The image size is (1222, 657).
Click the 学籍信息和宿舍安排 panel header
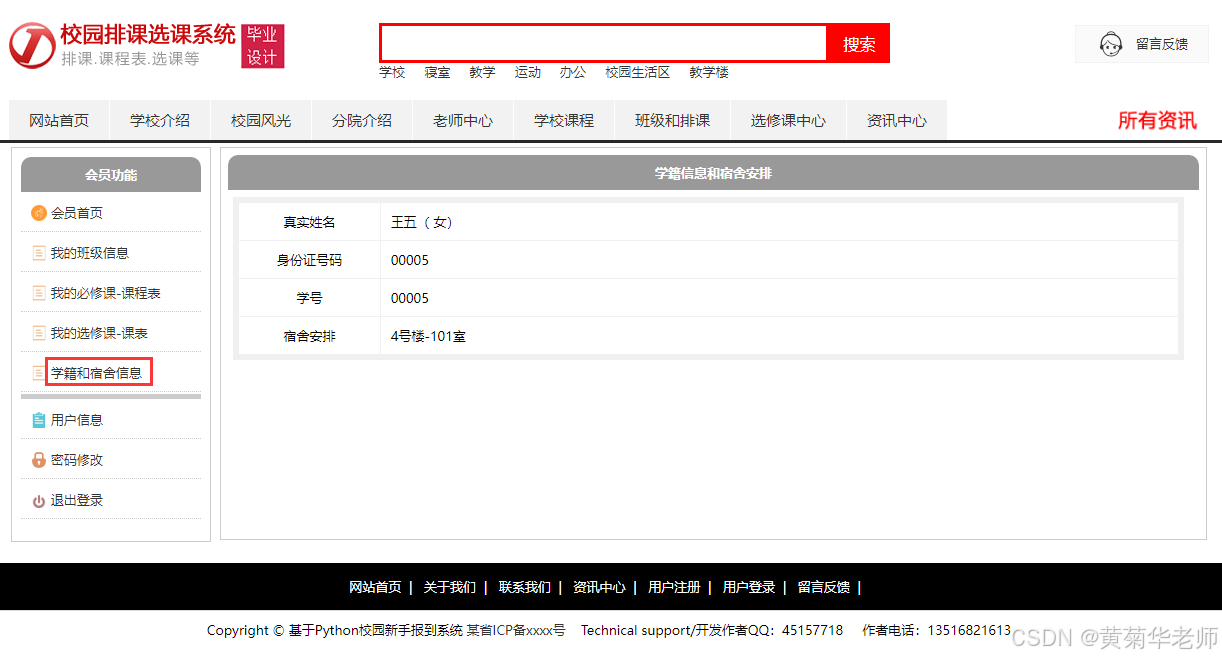click(713, 173)
